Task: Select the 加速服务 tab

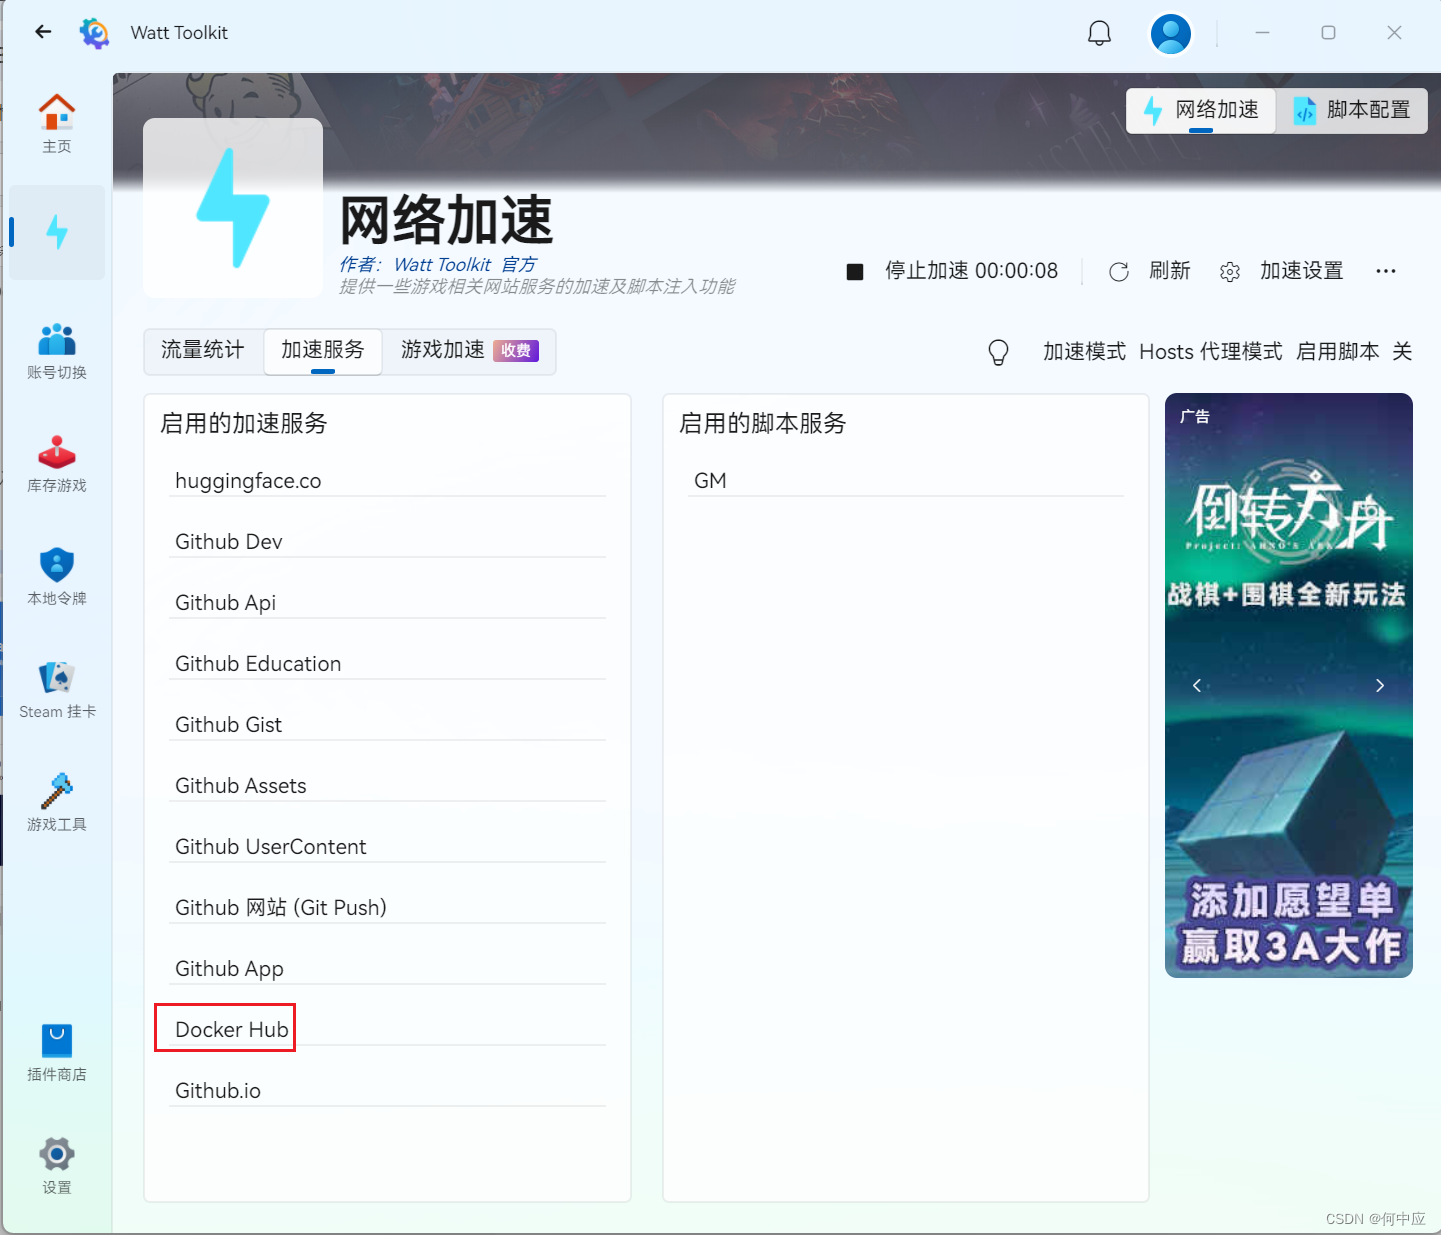Action: tap(323, 351)
